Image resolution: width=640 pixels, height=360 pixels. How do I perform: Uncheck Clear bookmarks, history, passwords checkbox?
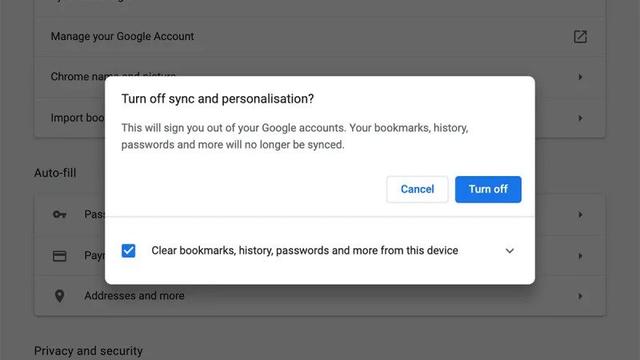tap(128, 250)
